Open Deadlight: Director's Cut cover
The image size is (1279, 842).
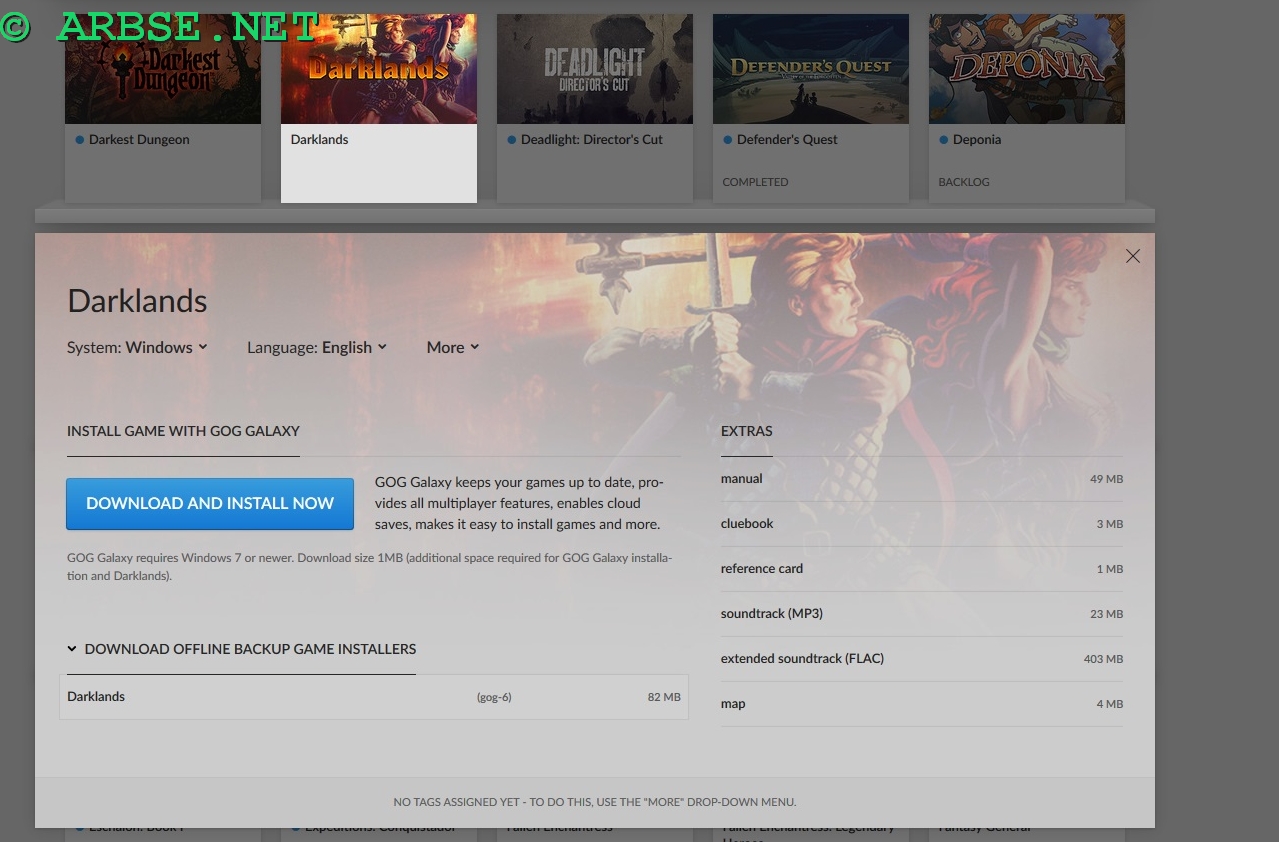coord(595,69)
